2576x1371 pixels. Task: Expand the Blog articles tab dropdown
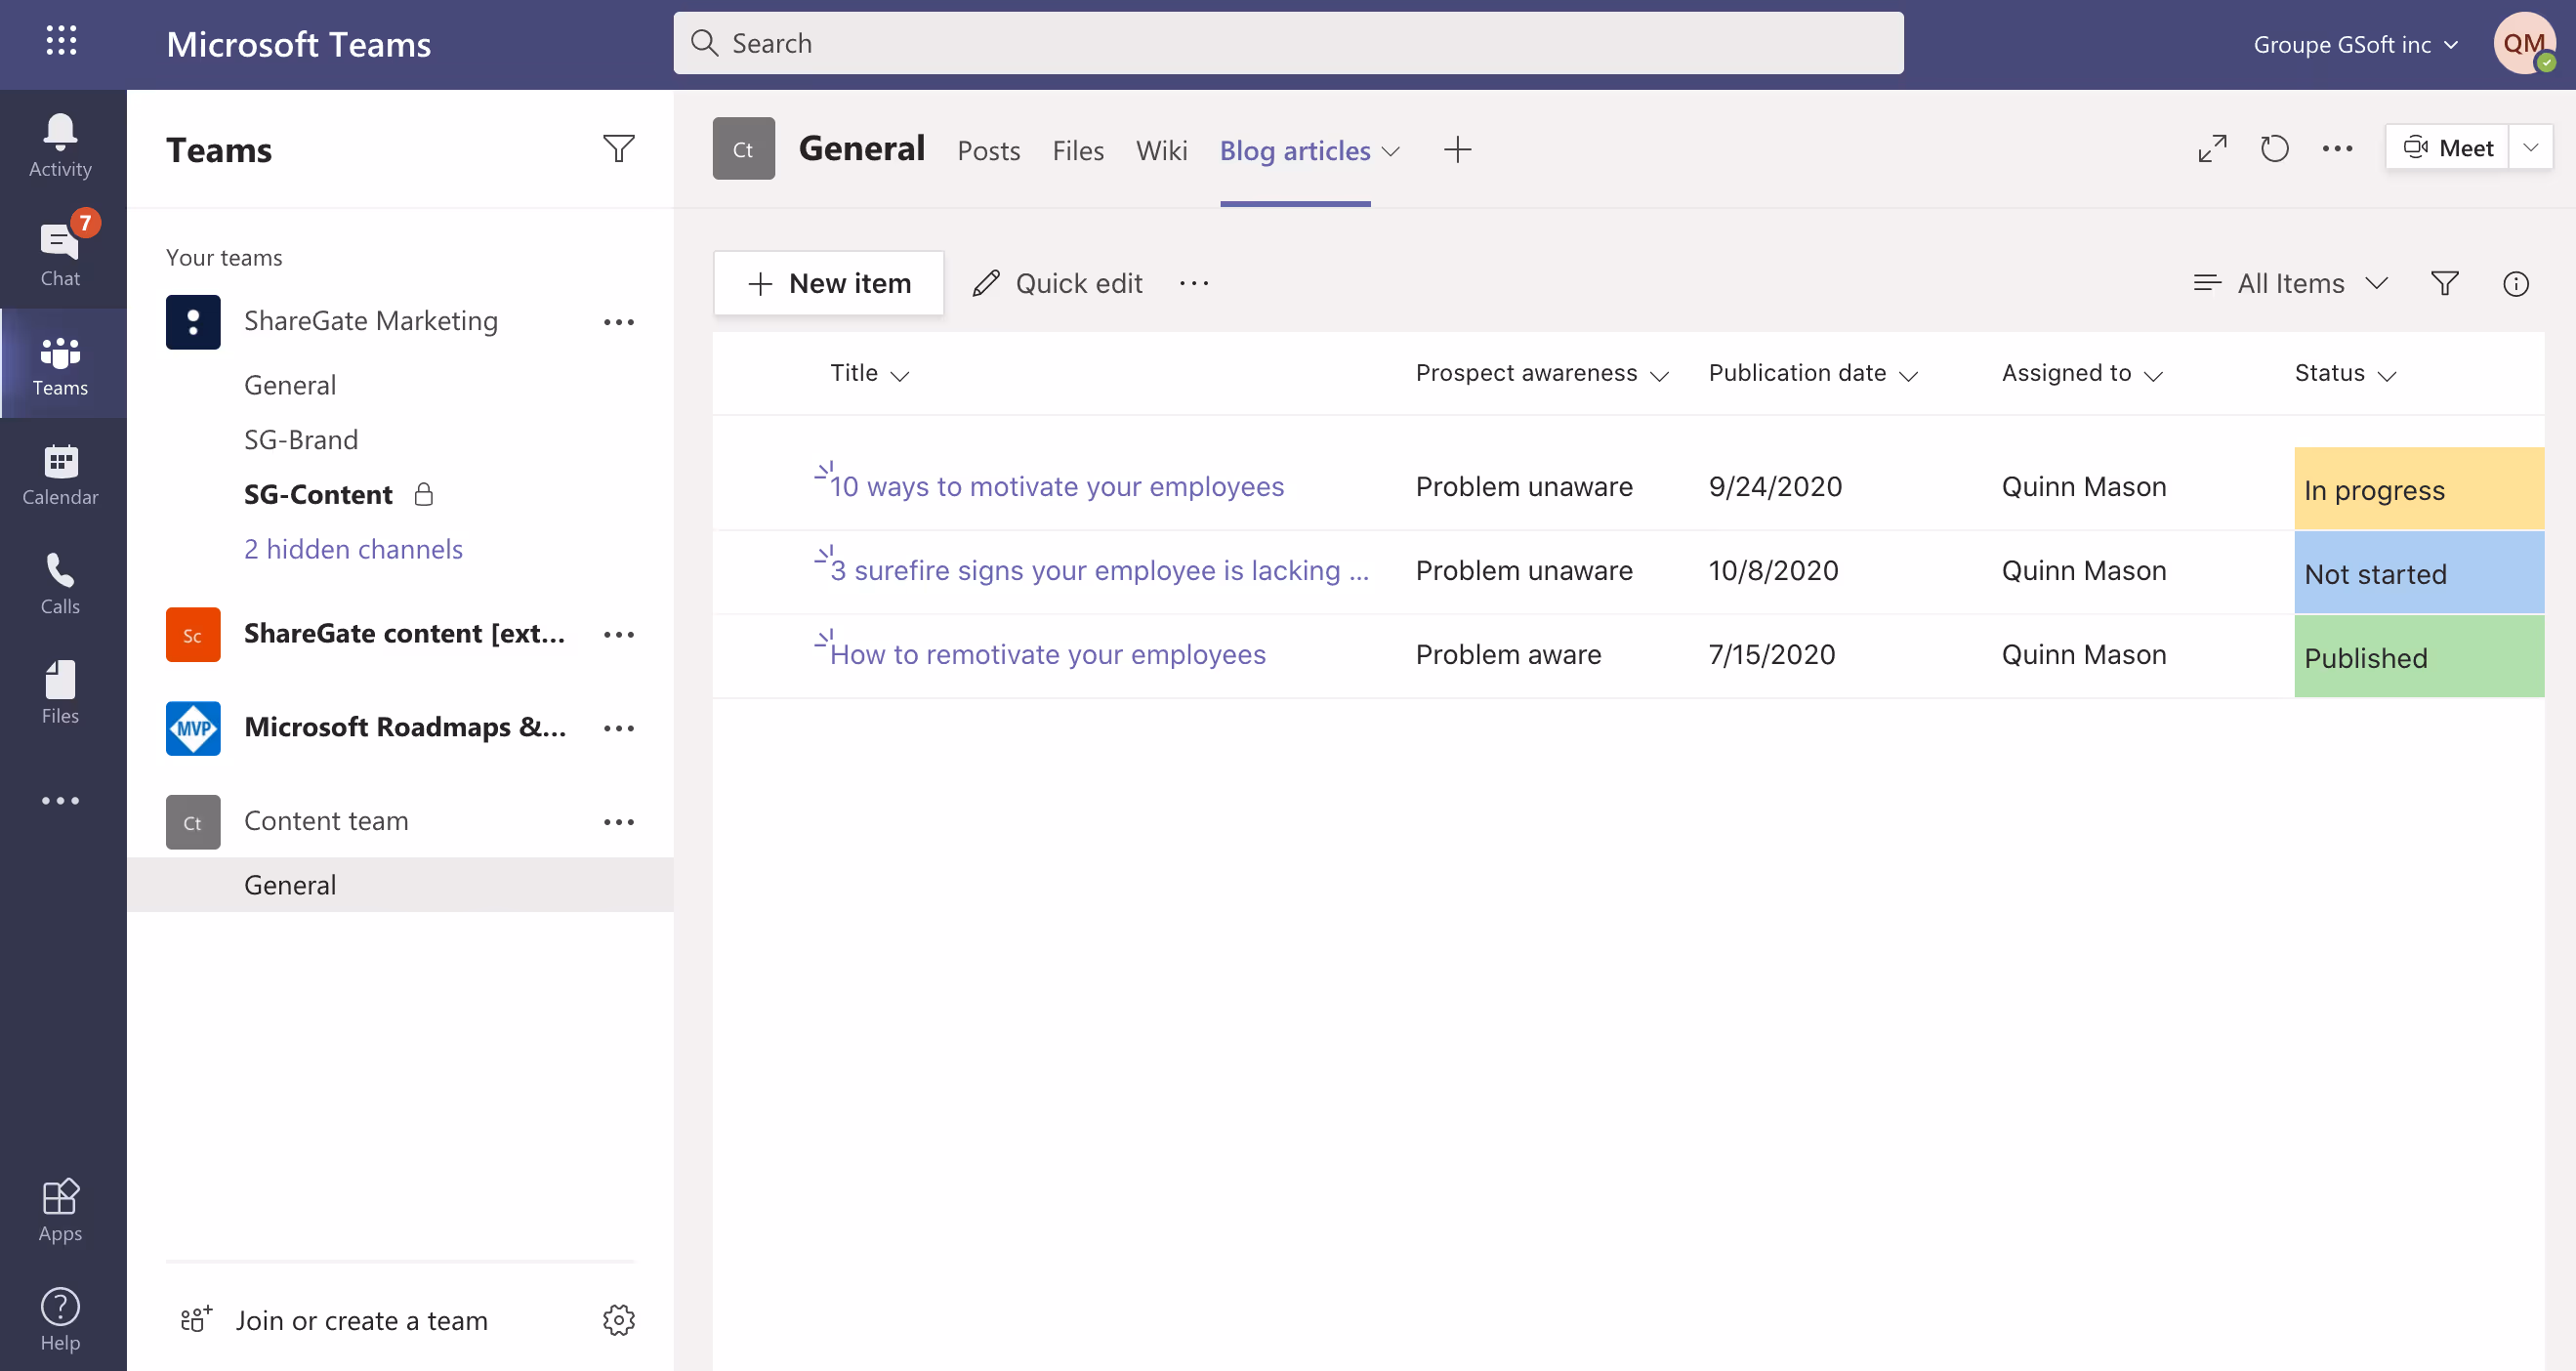coord(1390,151)
